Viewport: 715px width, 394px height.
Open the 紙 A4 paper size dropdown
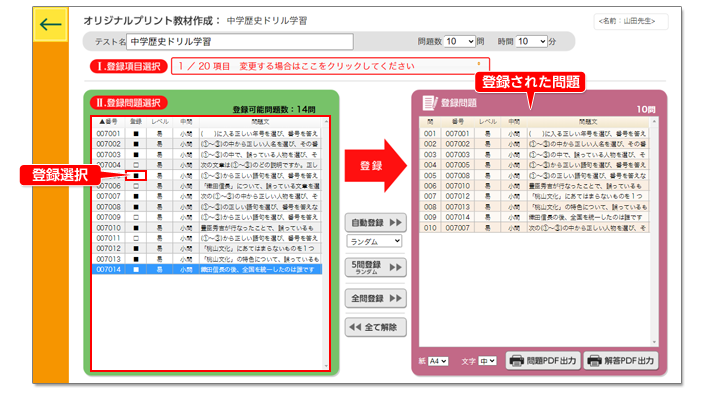438,361
